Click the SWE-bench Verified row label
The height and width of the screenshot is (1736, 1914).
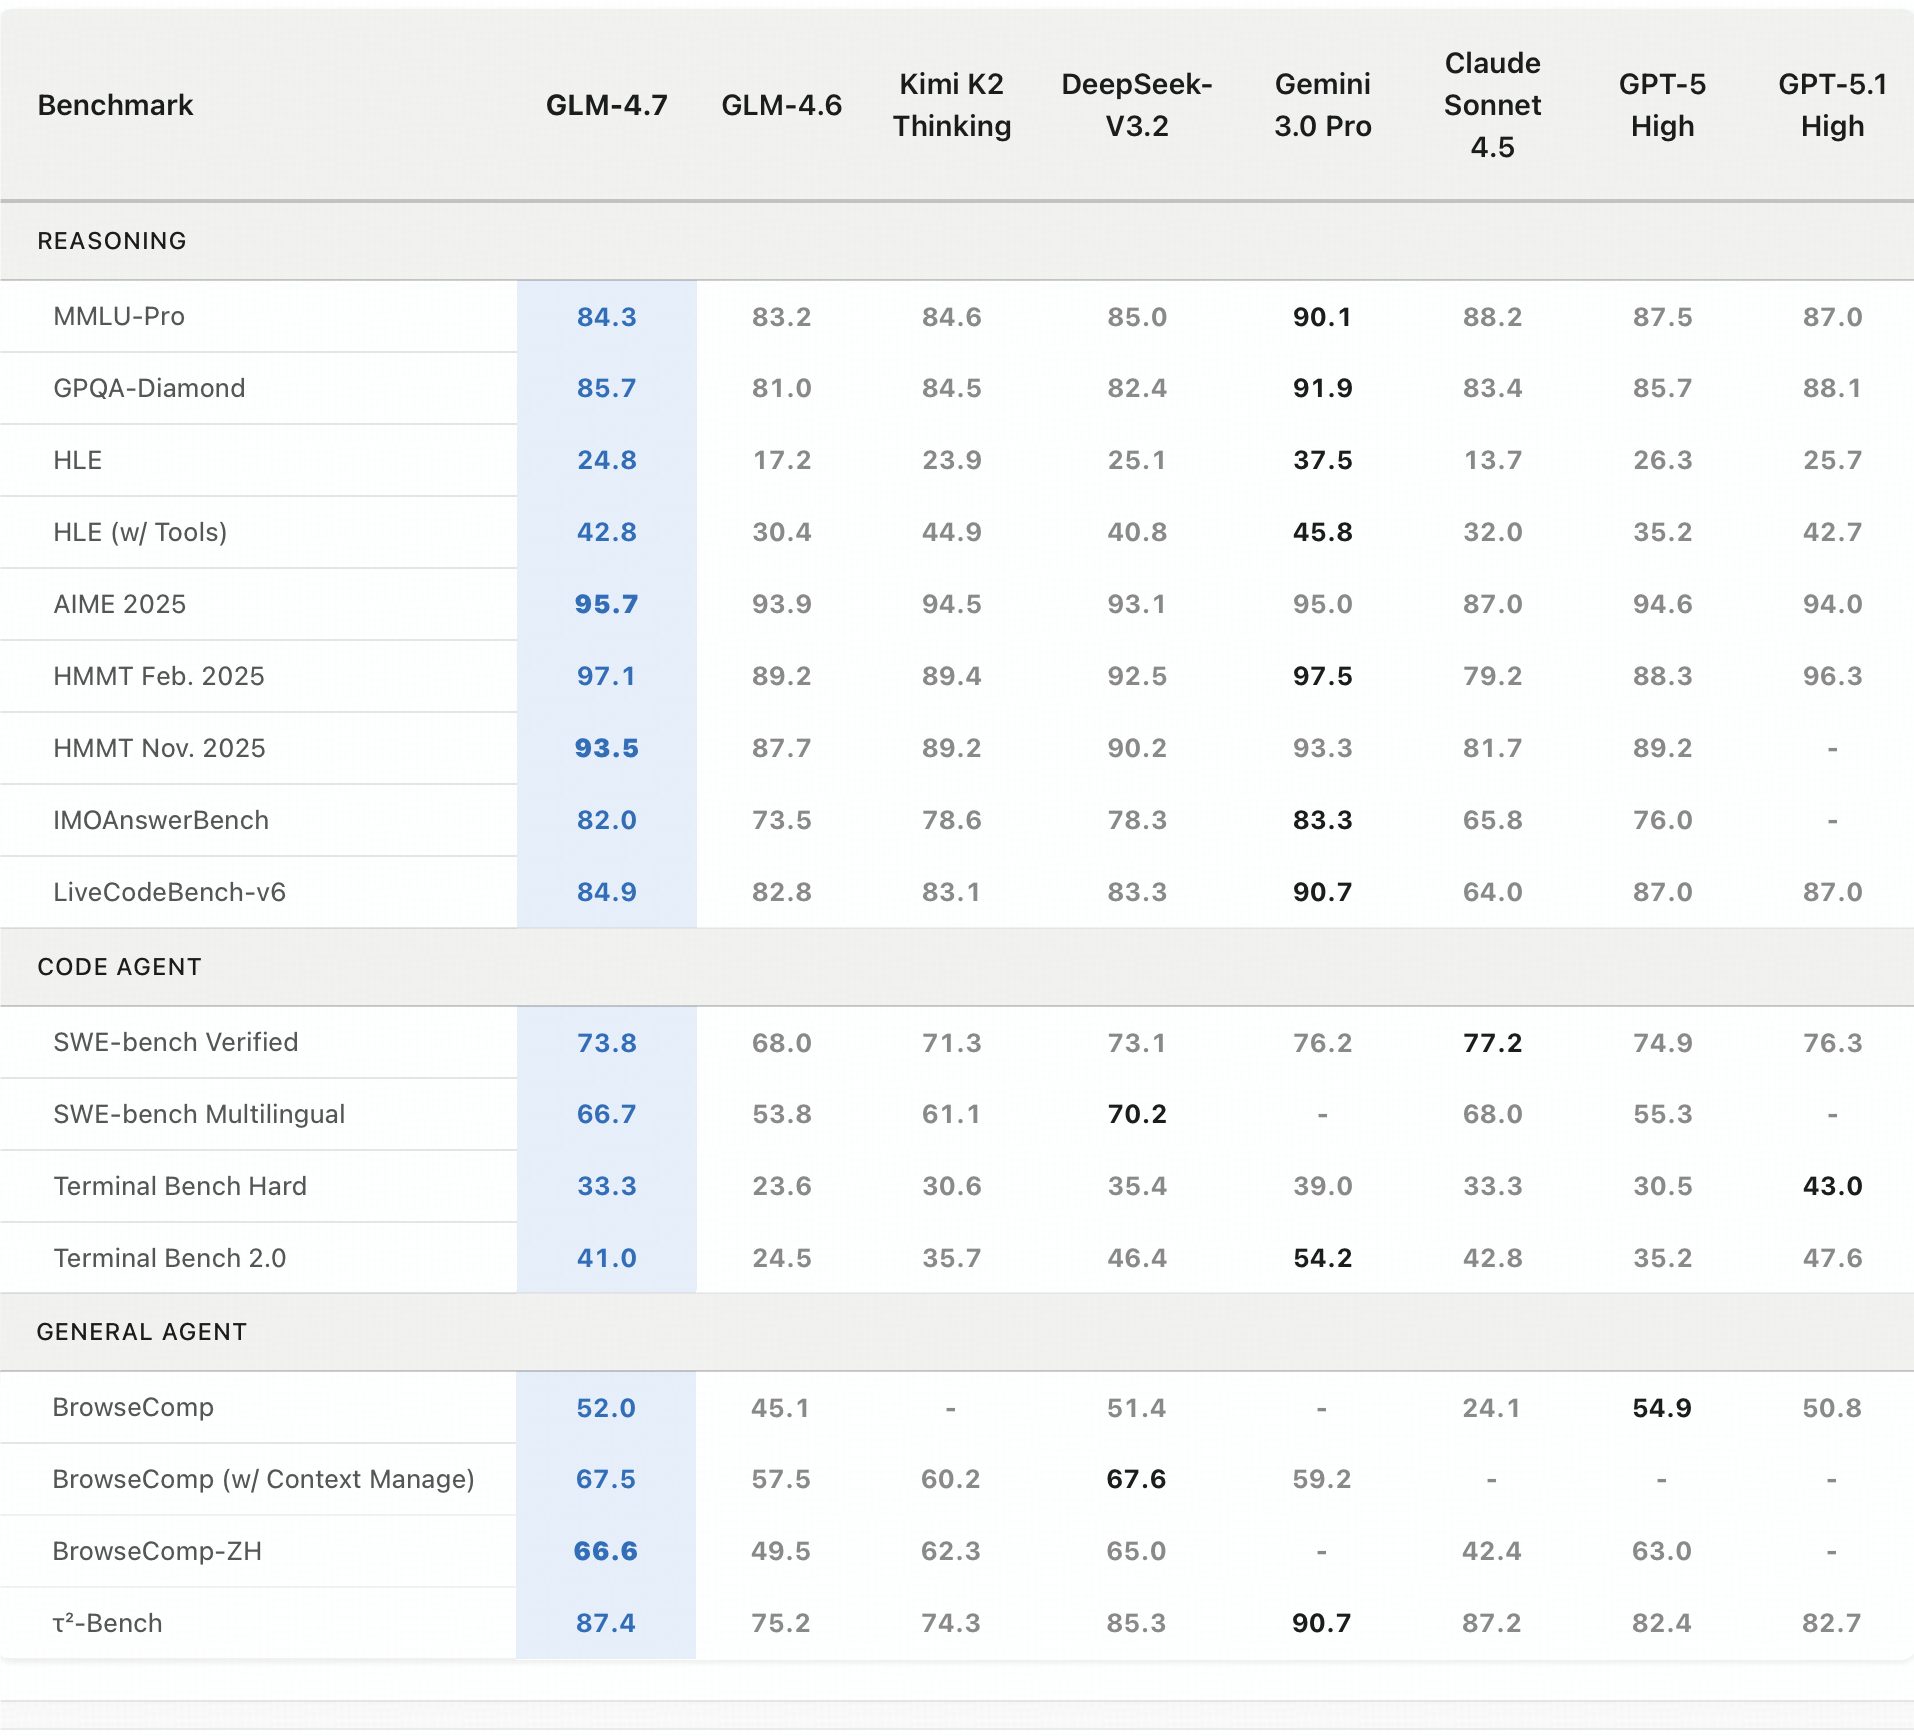[x=175, y=1042]
